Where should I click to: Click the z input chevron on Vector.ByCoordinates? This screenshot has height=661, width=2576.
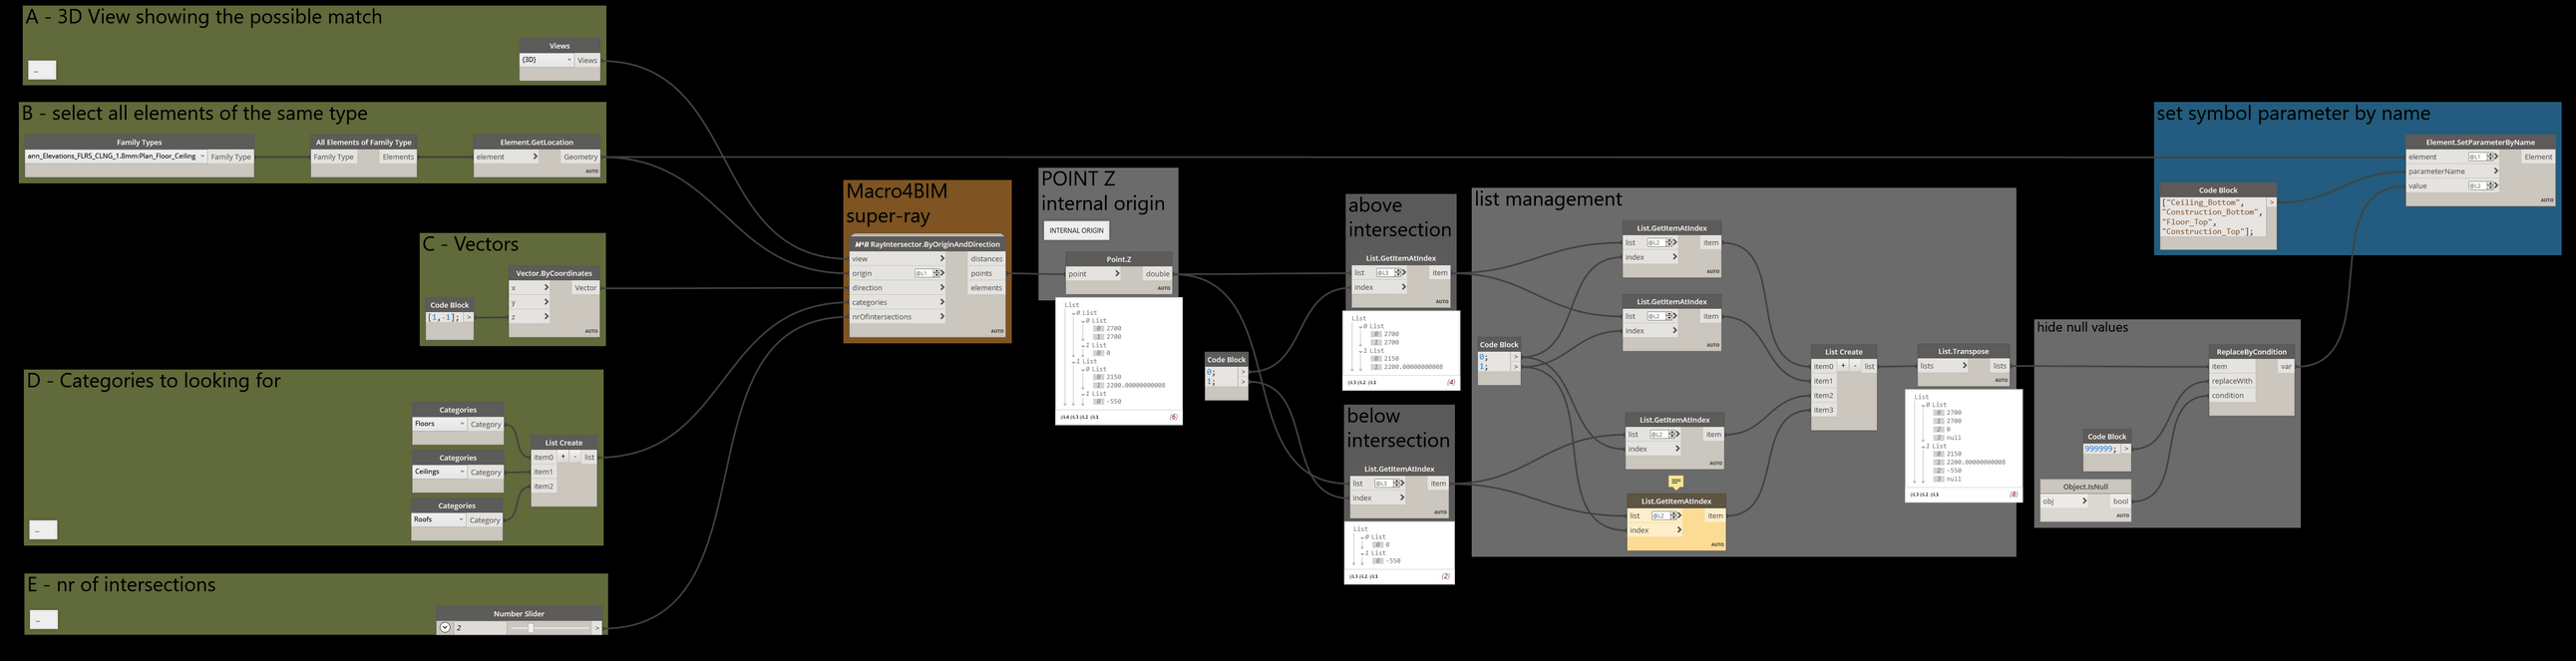click(x=547, y=317)
